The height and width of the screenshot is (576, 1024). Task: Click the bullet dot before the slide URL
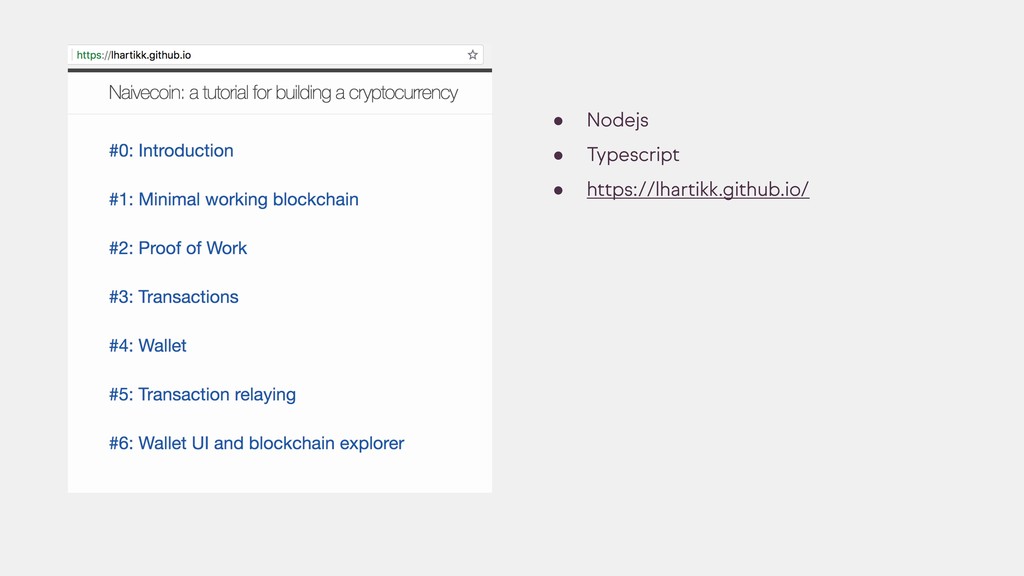click(x=559, y=190)
